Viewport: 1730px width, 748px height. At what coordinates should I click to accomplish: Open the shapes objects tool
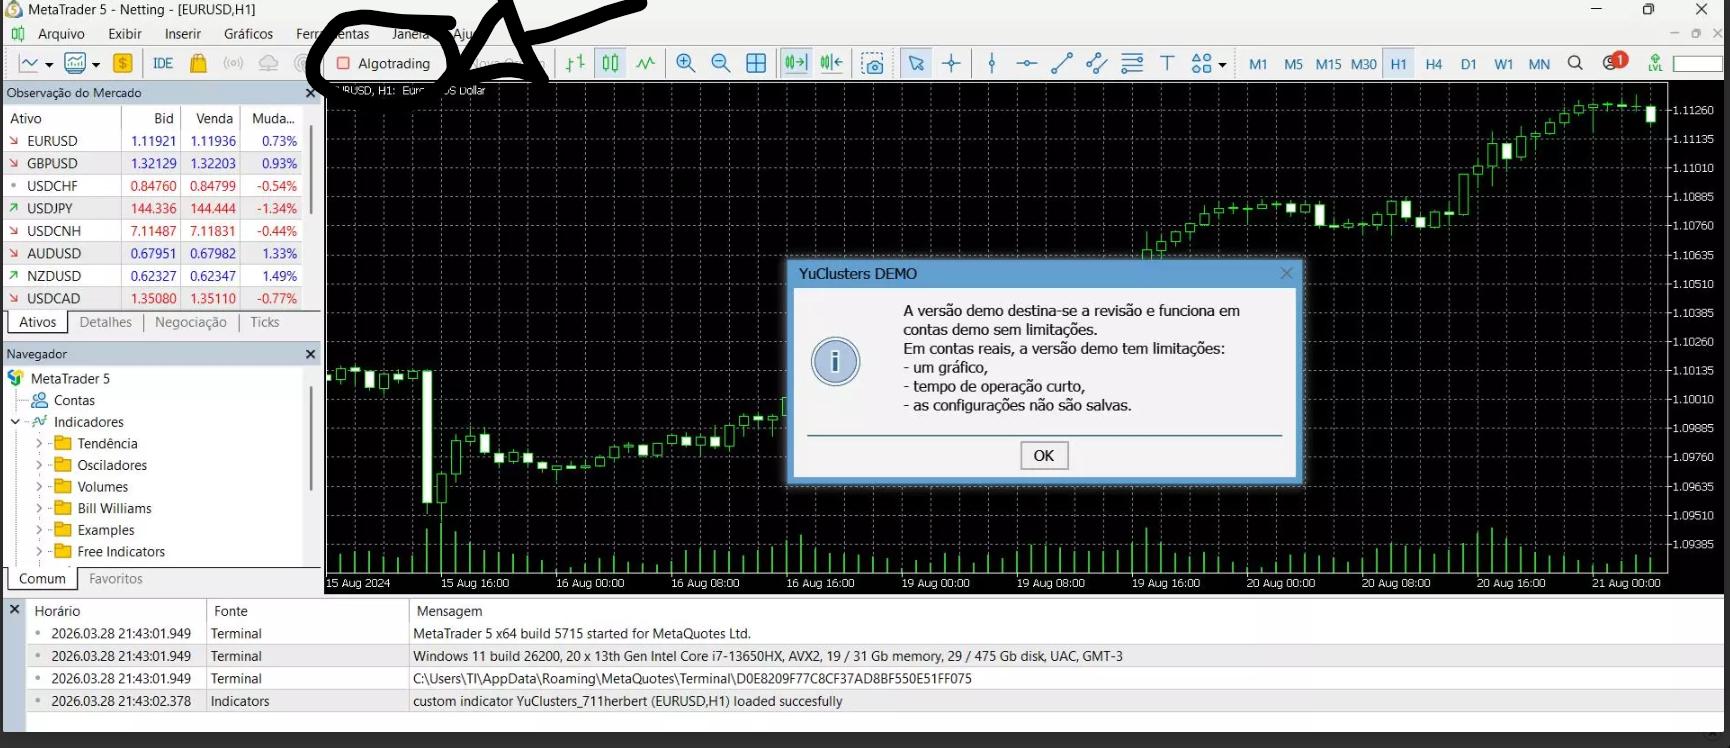tap(1201, 63)
